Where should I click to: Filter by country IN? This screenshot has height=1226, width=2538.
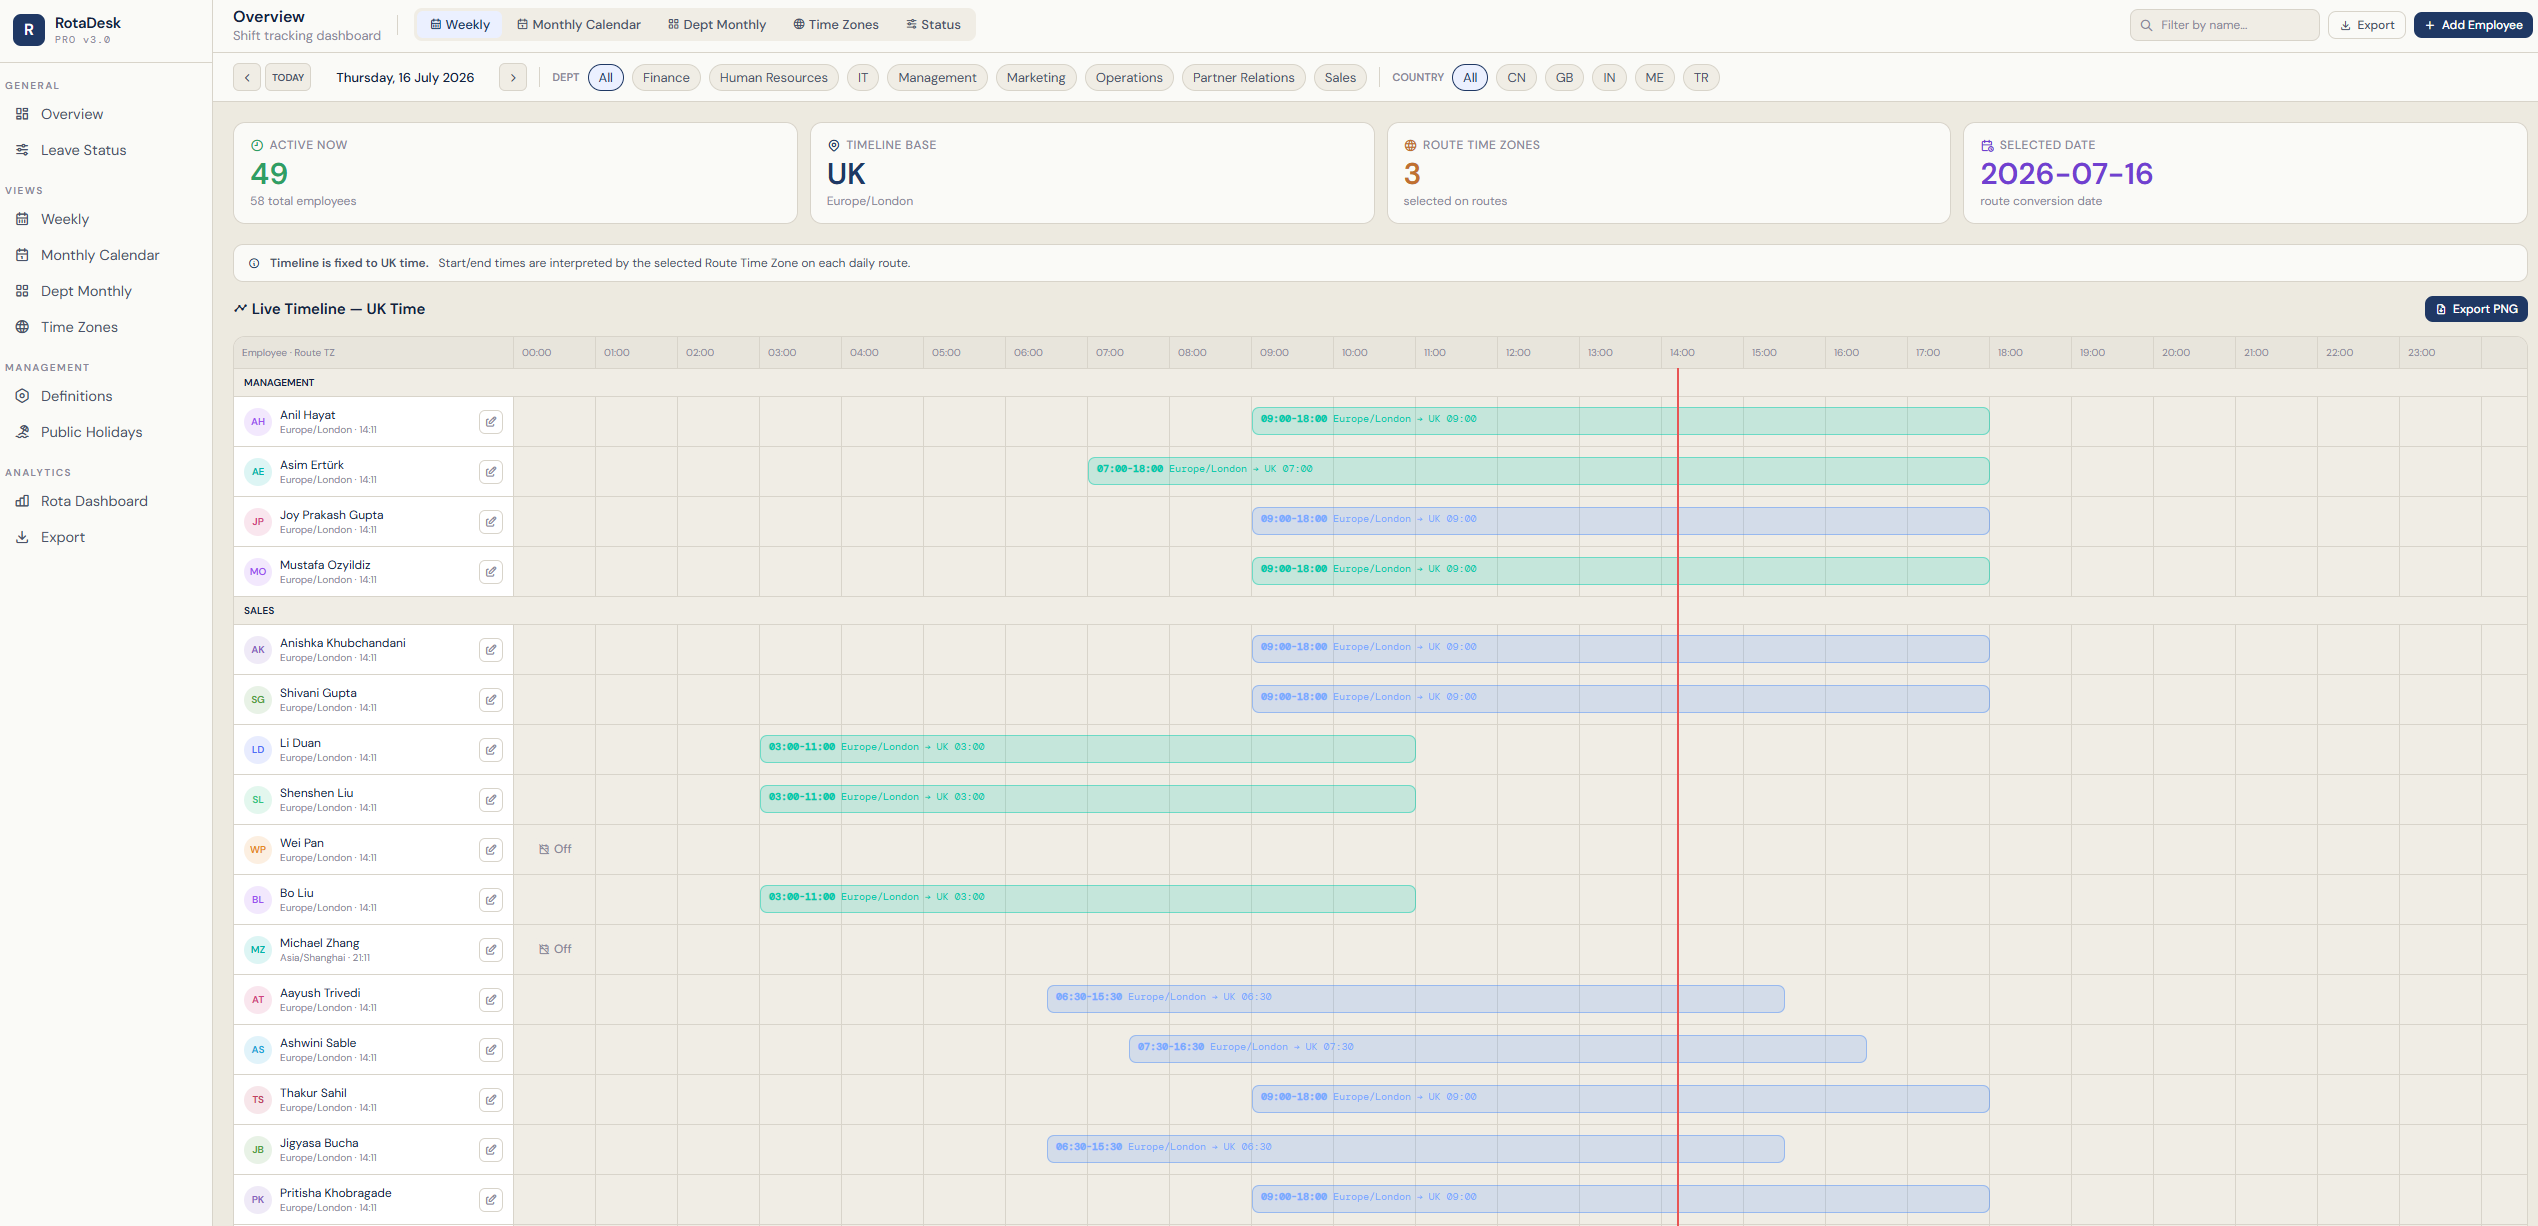click(x=1609, y=78)
